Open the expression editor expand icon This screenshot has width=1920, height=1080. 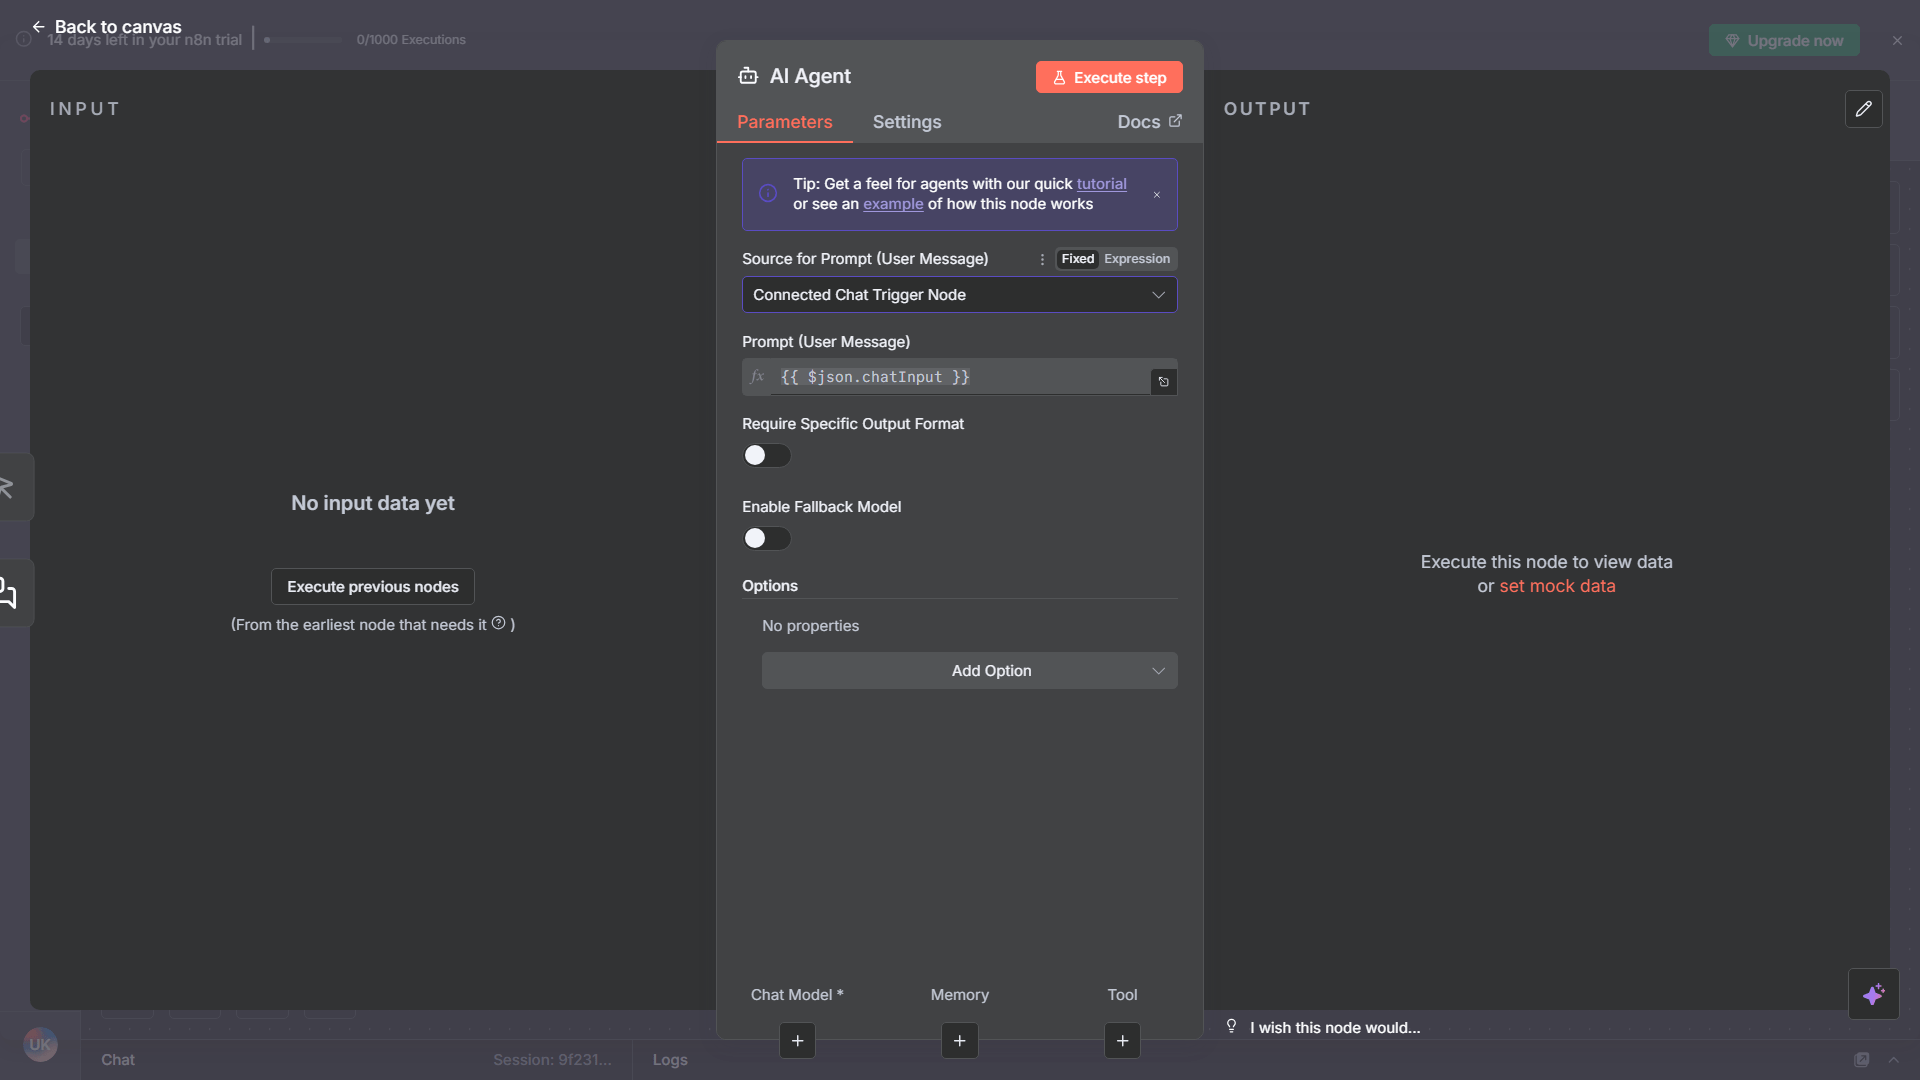coord(1163,381)
